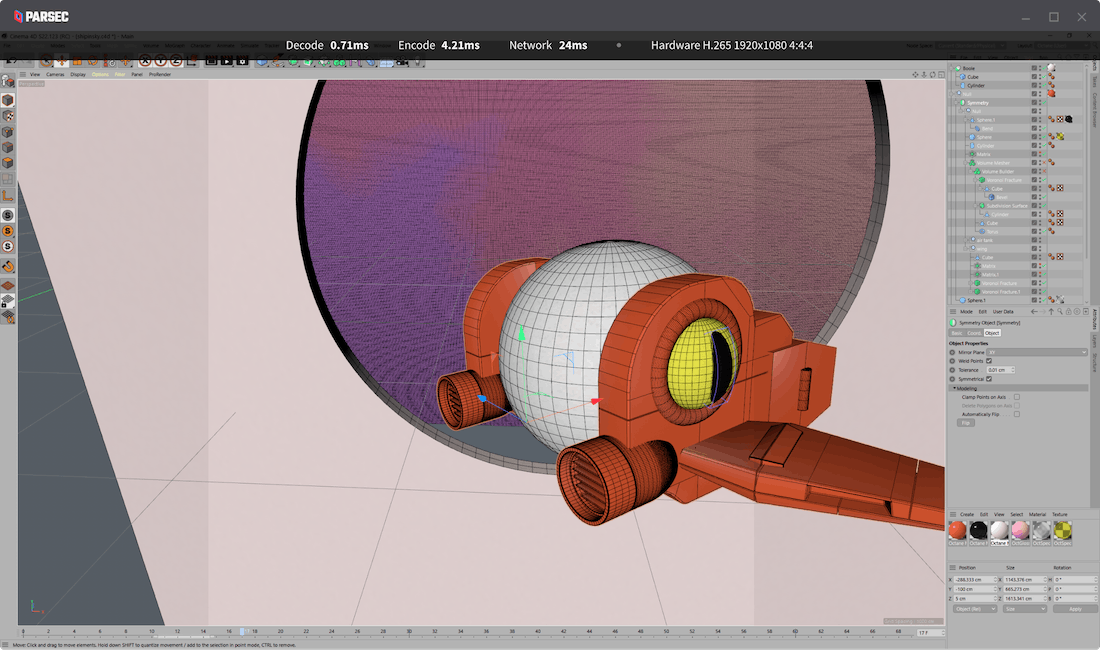Select the first orange Octane material swatch
This screenshot has width=1100, height=650.
pyautogui.click(x=957, y=531)
